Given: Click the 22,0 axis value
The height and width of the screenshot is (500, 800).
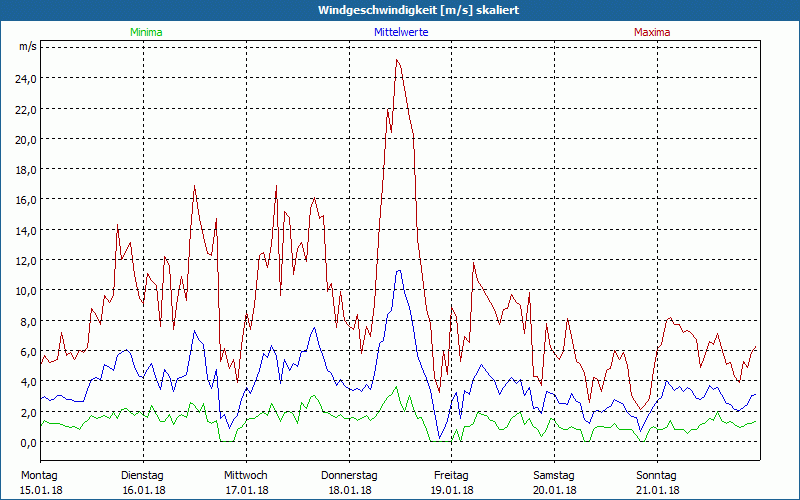Looking at the screenshot, I should [x=26, y=109].
